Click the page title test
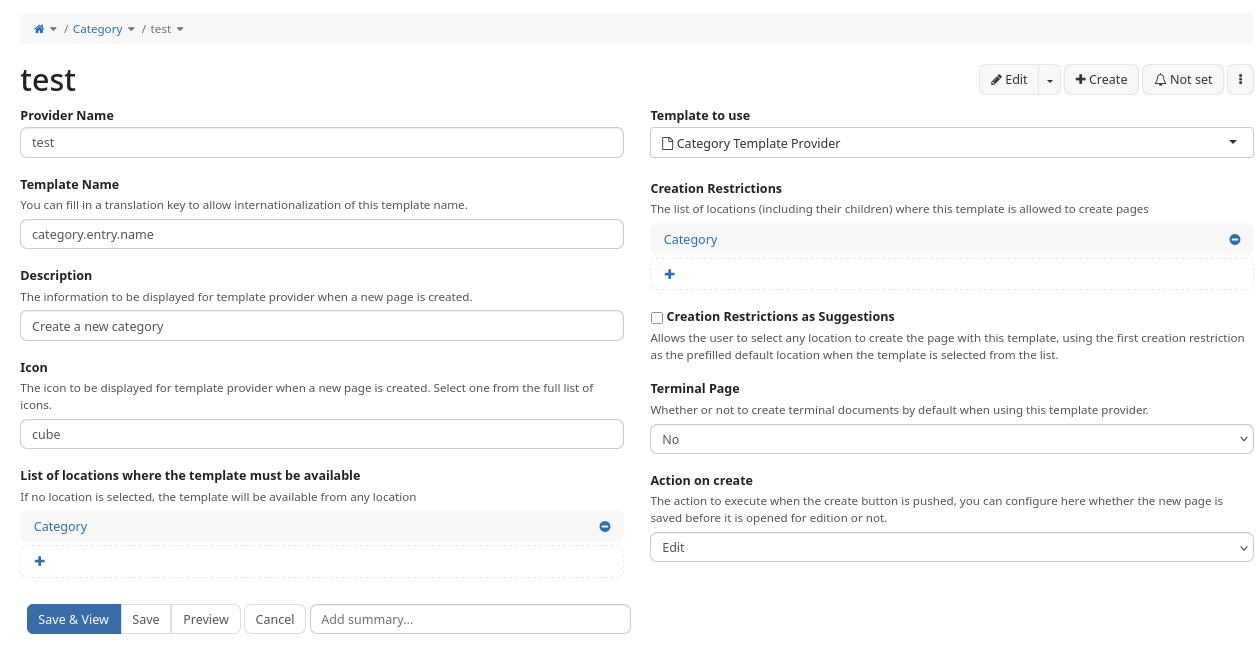Image resolution: width=1259 pixels, height=650 pixels. (48, 79)
